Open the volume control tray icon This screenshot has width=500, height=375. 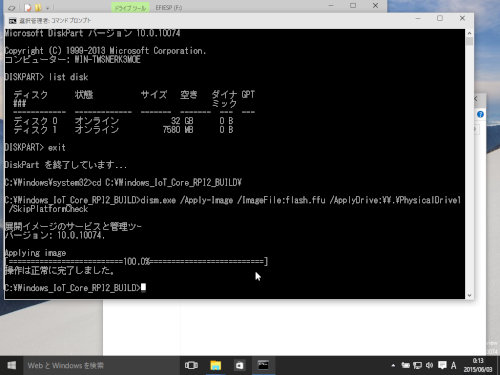pos(429,366)
